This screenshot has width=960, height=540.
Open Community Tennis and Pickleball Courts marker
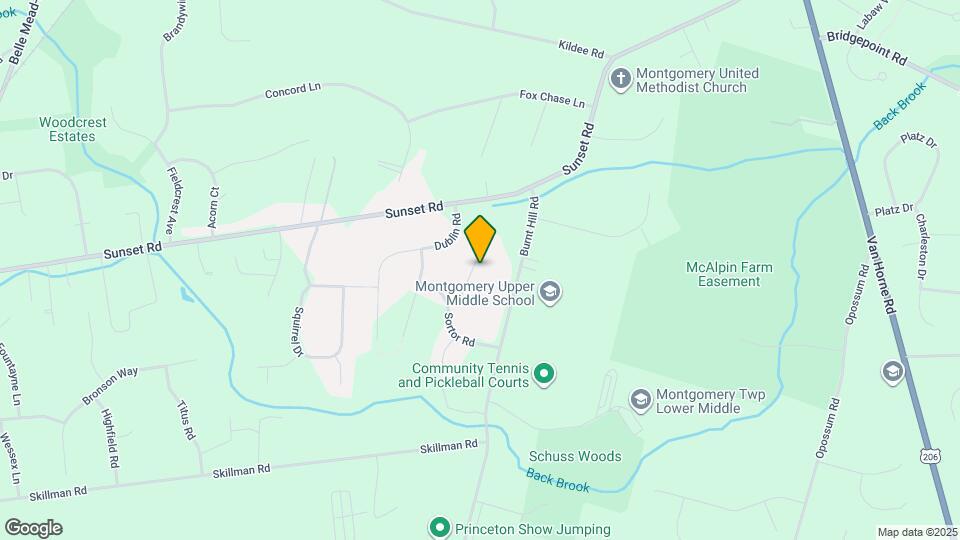coord(544,373)
